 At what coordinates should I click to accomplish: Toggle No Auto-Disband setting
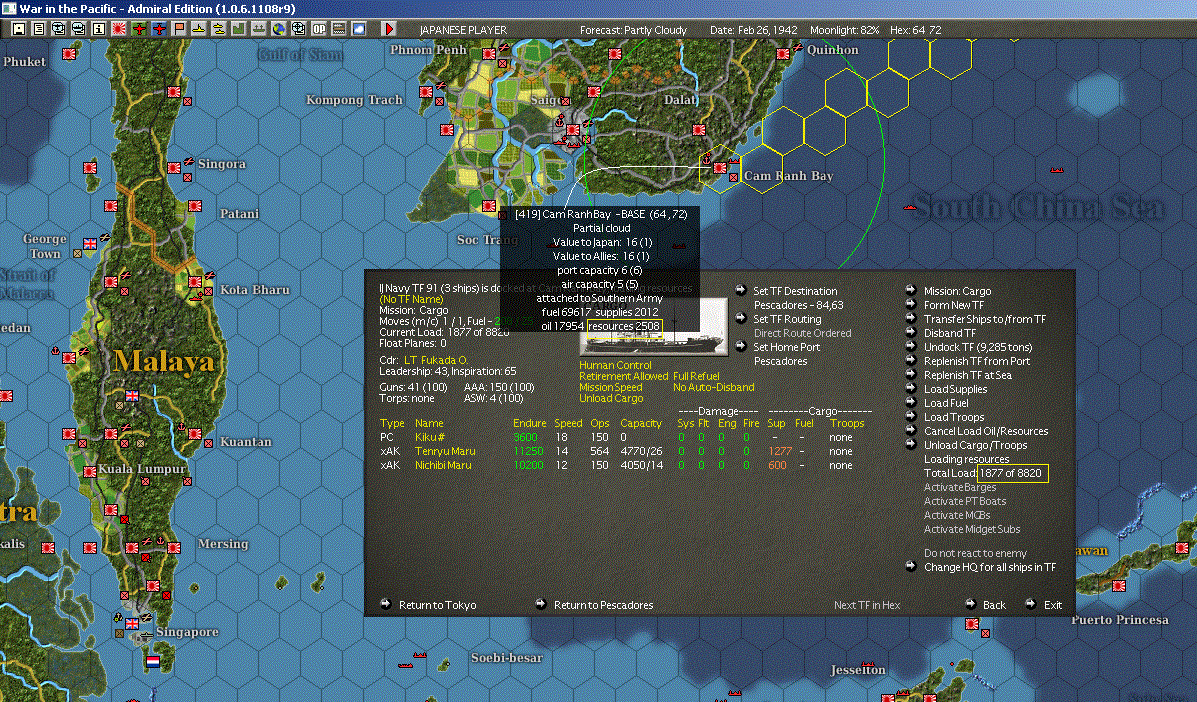click(714, 388)
